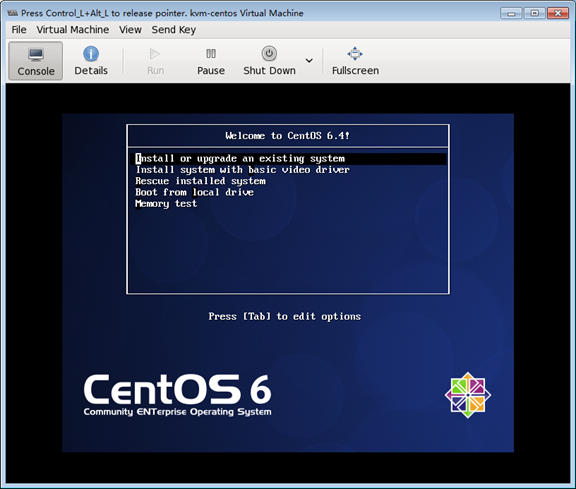Select the 'Memory test' entry
The image size is (576, 489).
[166, 204]
